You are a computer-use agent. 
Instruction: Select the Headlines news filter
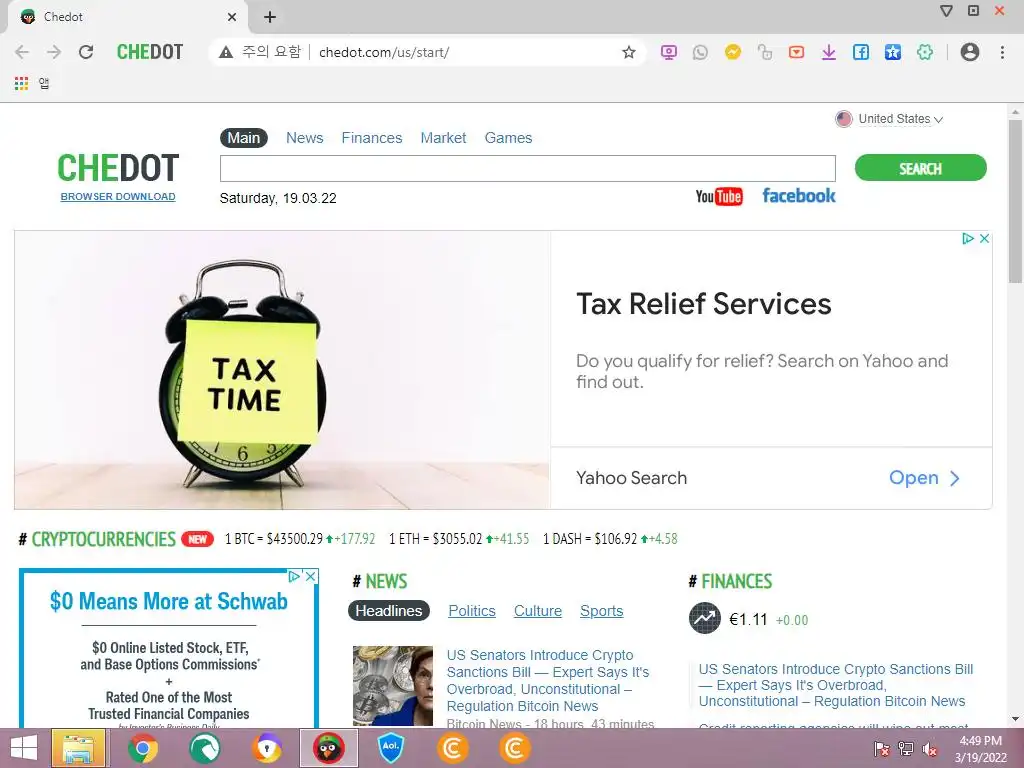pos(389,611)
